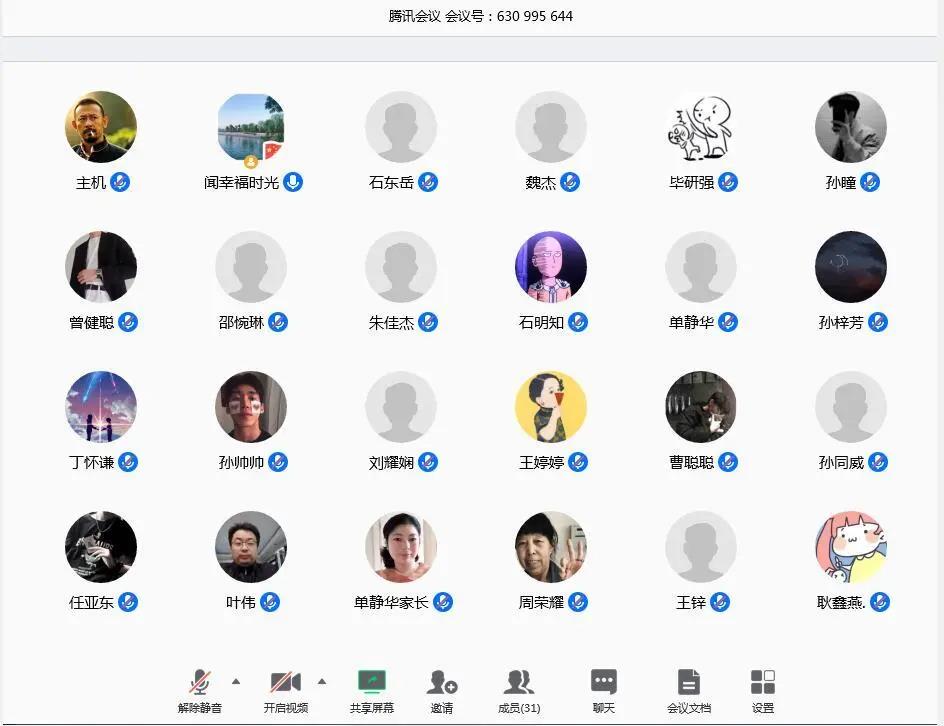Image resolution: width=944 pixels, height=726 pixels.
Task: Open the 设置 settings panel
Action: point(762,690)
